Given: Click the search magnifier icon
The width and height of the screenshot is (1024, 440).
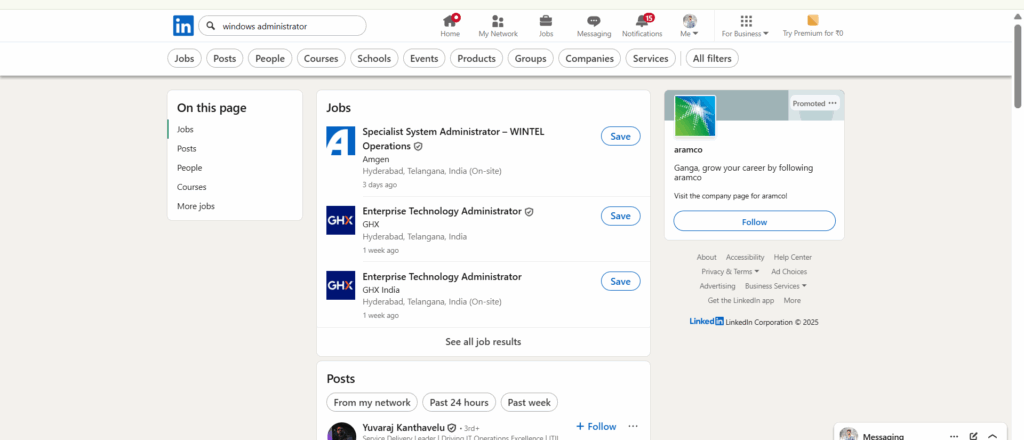Looking at the screenshot, I should pos(211,26).
